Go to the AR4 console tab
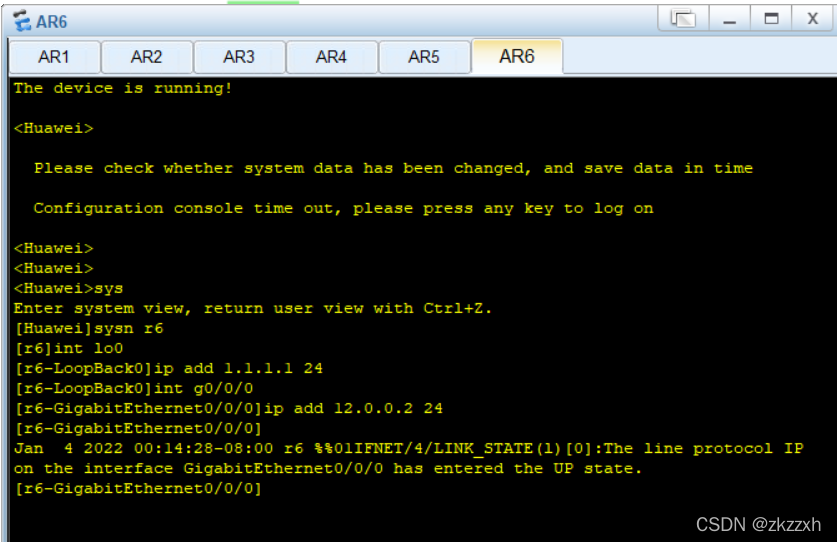Viewport: 837px width, 542px height. tap(331, 57)
